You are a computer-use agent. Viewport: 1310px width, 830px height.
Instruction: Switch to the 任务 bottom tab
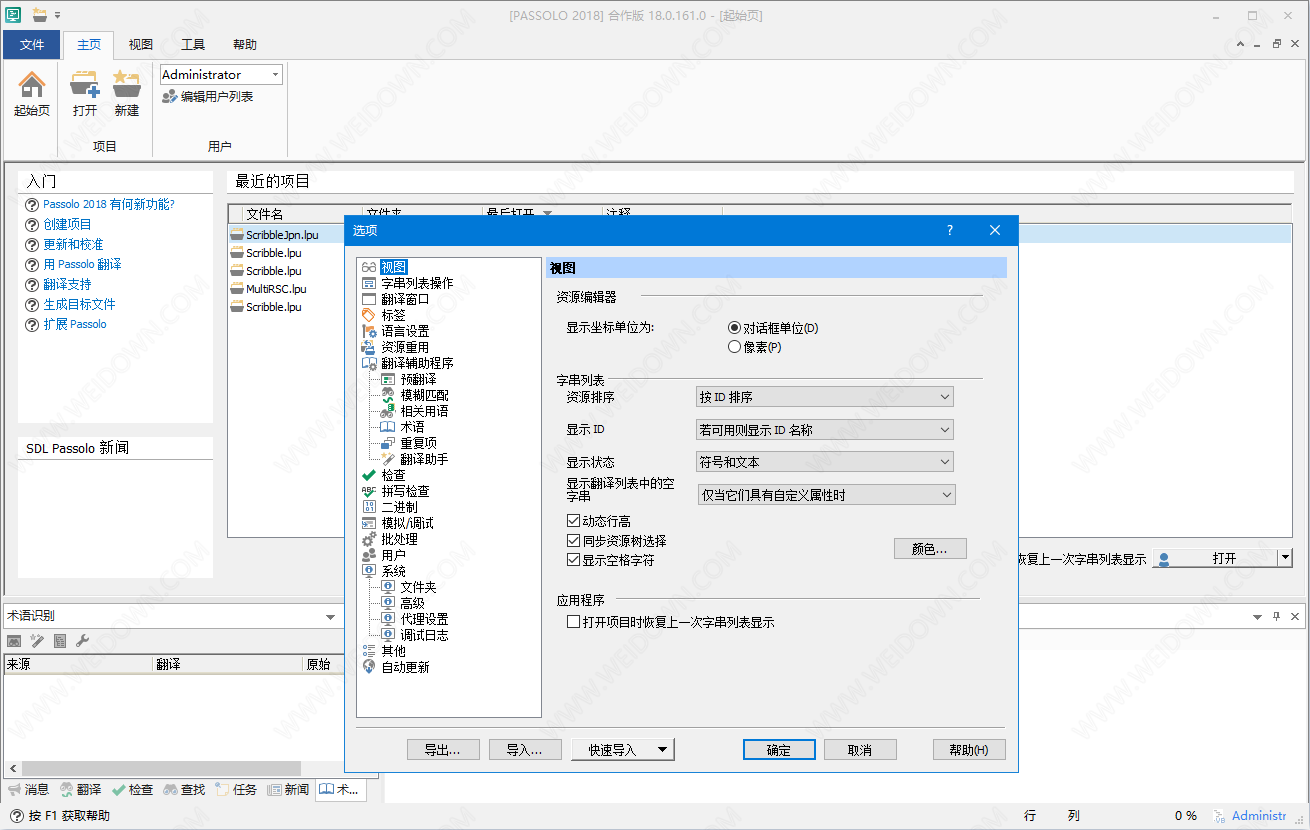pos(236,790)
